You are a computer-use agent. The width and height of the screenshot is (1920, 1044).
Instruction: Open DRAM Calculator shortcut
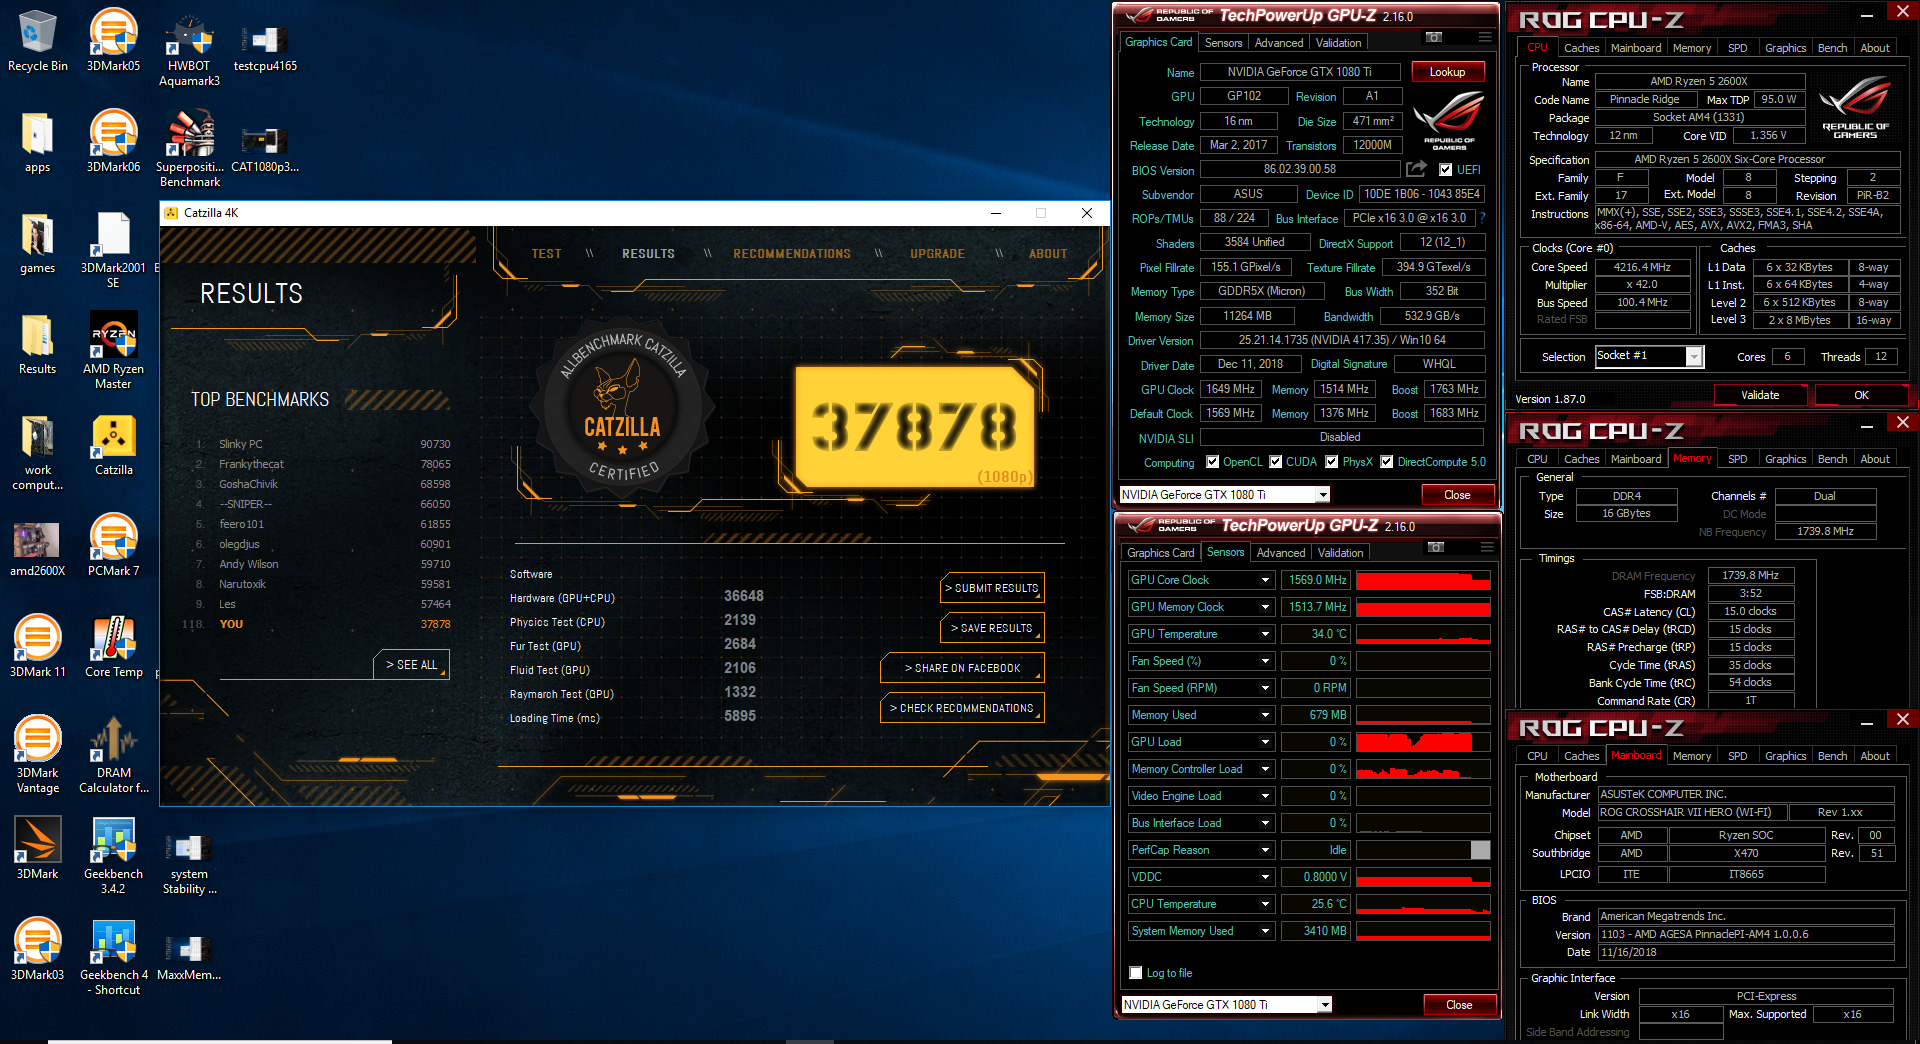[113, 755]
